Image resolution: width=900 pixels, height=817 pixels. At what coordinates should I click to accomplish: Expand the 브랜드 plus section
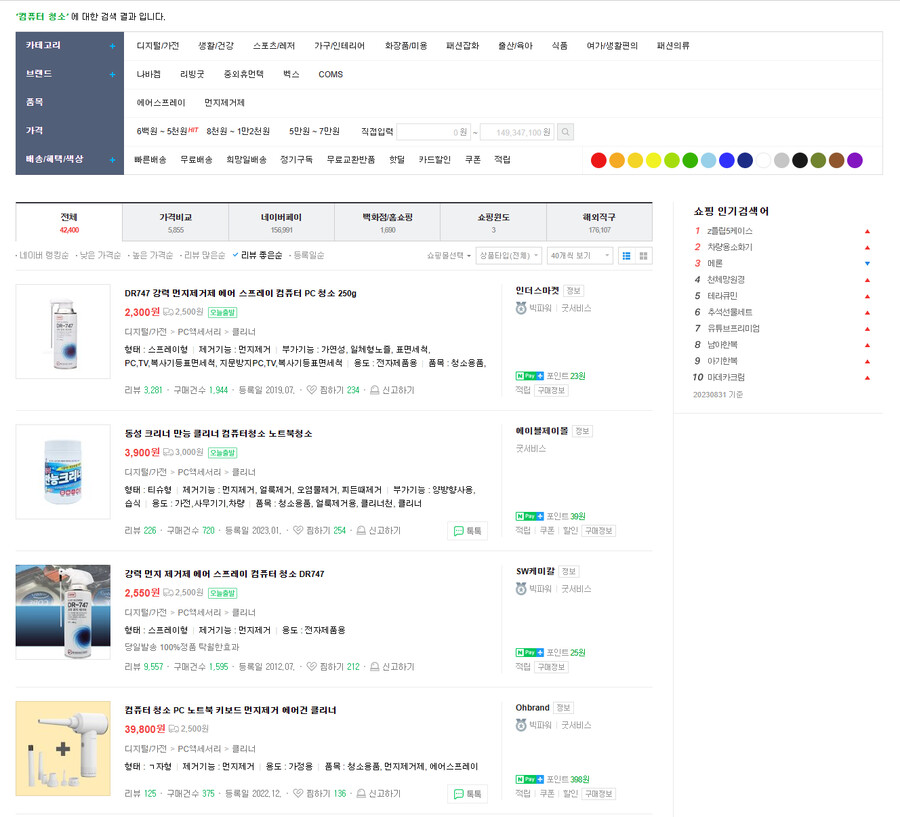[x=112, y=75]
